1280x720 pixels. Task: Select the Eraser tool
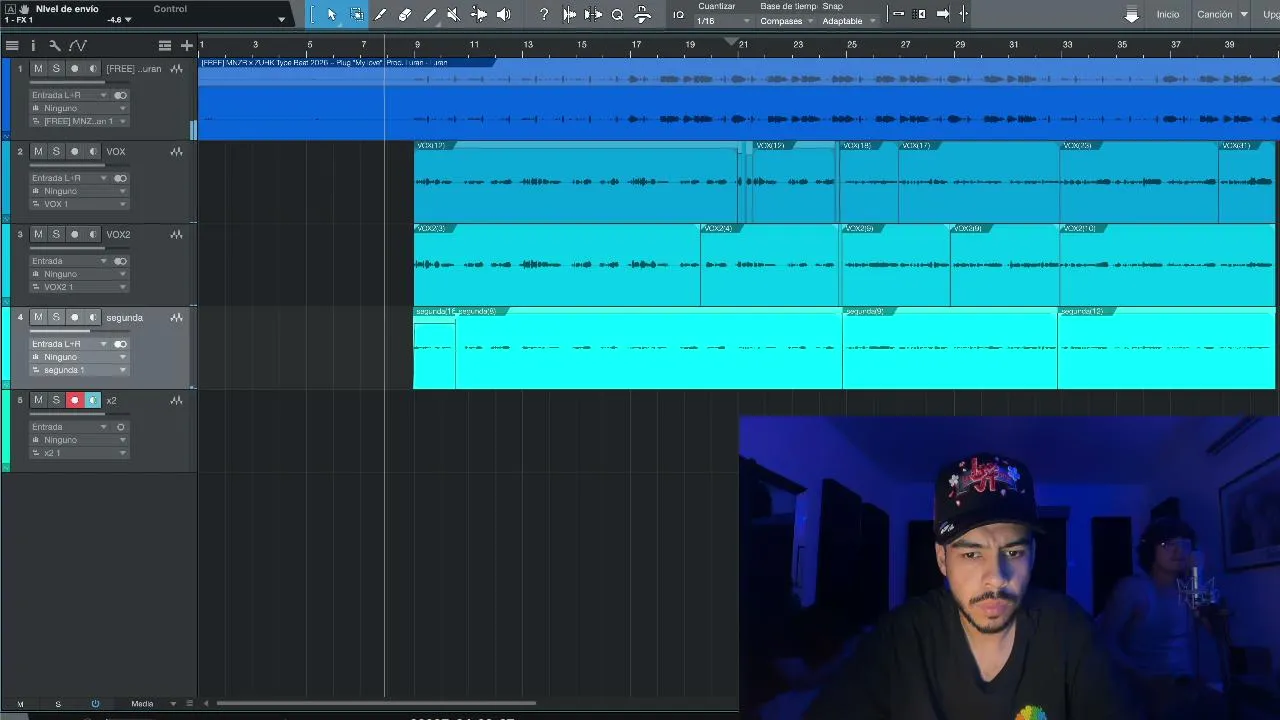(x=405, y=14)
